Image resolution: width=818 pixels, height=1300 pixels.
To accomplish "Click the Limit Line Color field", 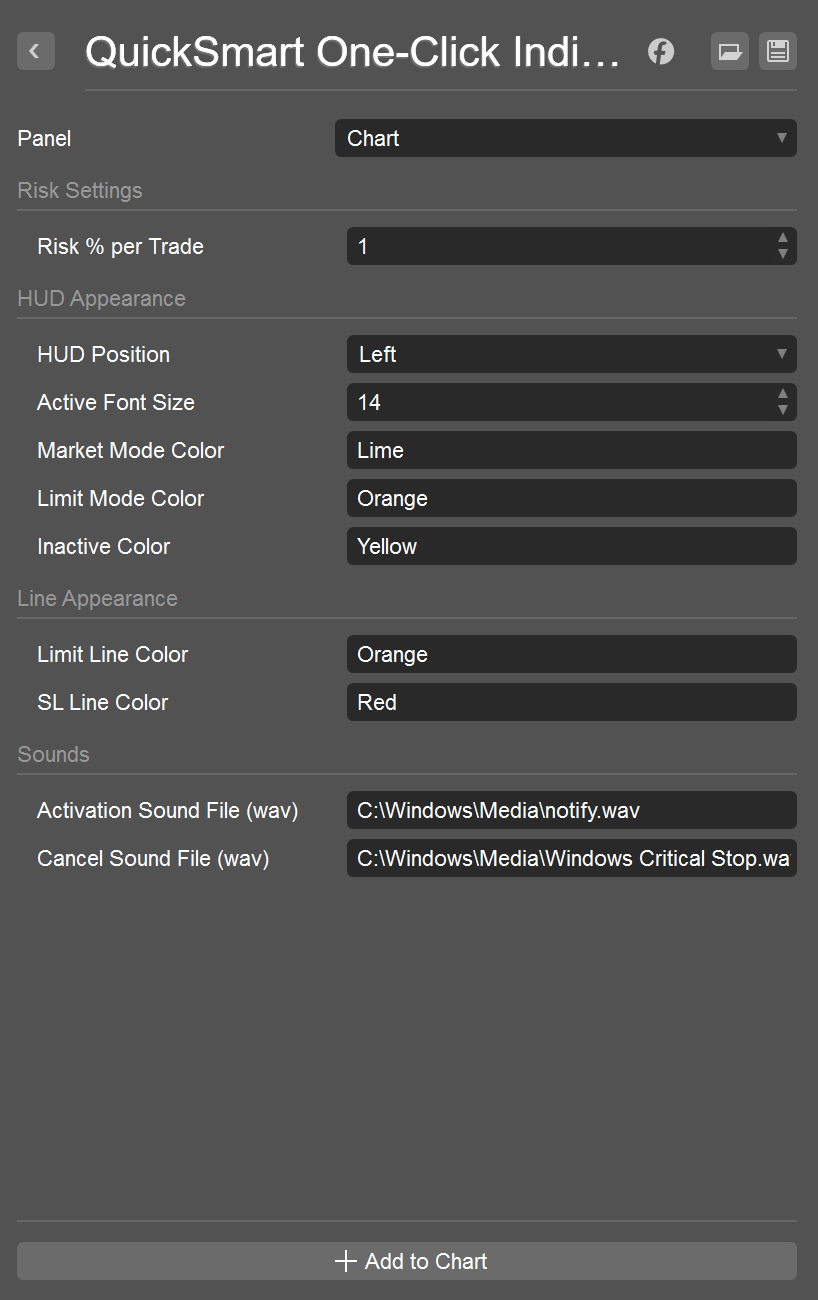I will point(571,654).
